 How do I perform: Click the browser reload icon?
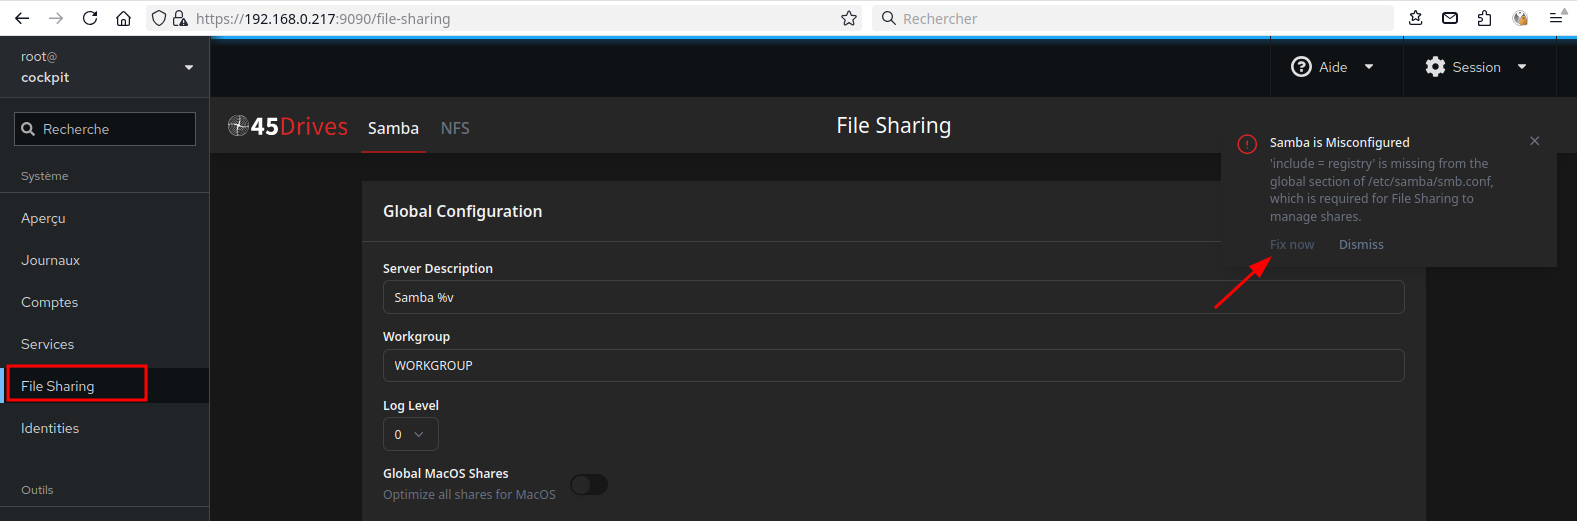pyautogui.click(x=90, y=18)
